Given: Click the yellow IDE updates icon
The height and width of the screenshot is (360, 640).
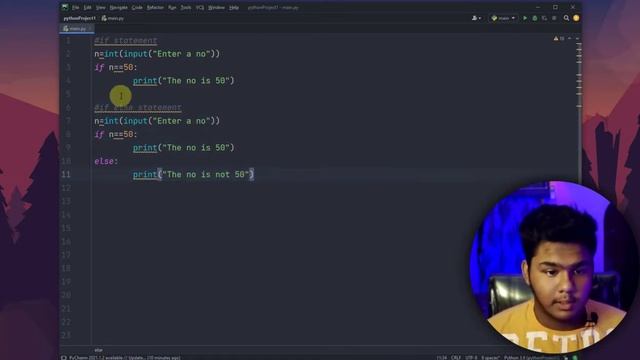Looking at the screenshot, I should (x=576, y=18).
